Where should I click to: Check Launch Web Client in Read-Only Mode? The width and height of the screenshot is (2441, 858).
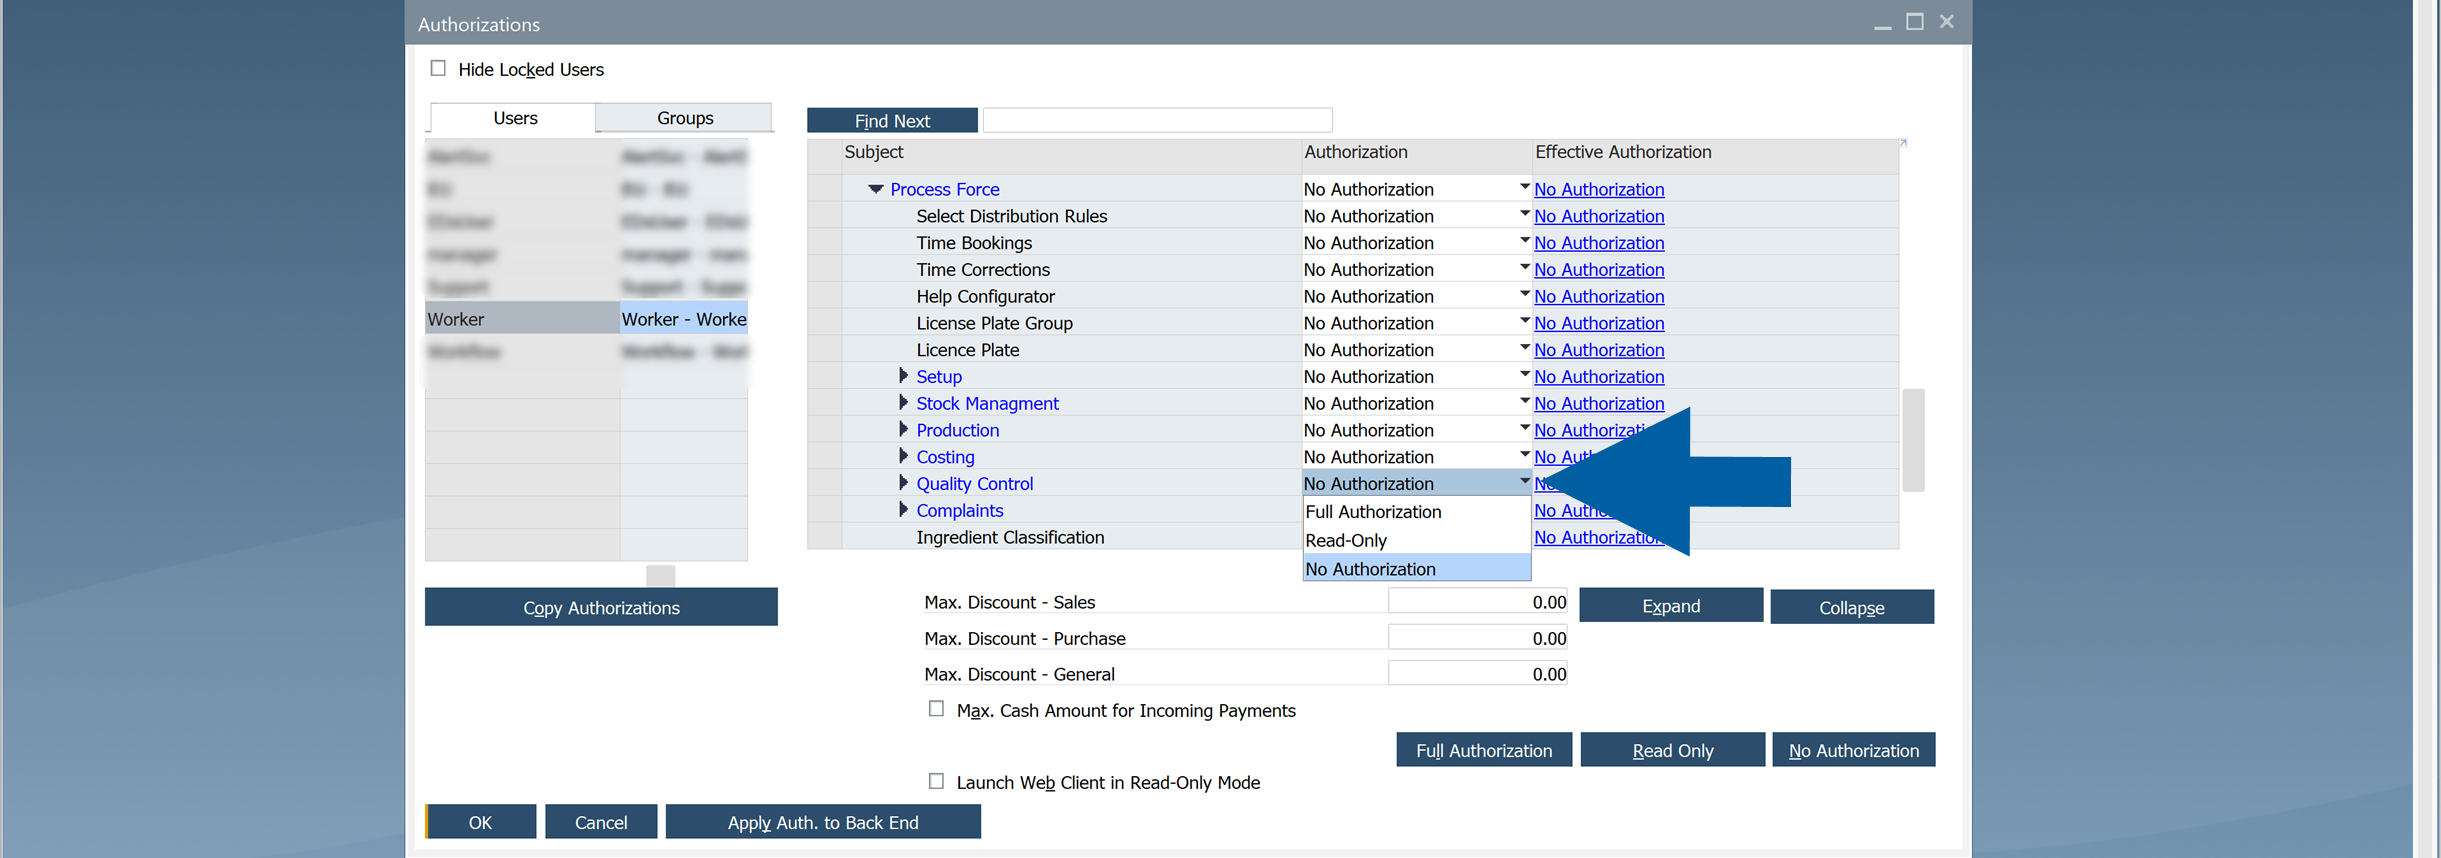pos(936,781)
